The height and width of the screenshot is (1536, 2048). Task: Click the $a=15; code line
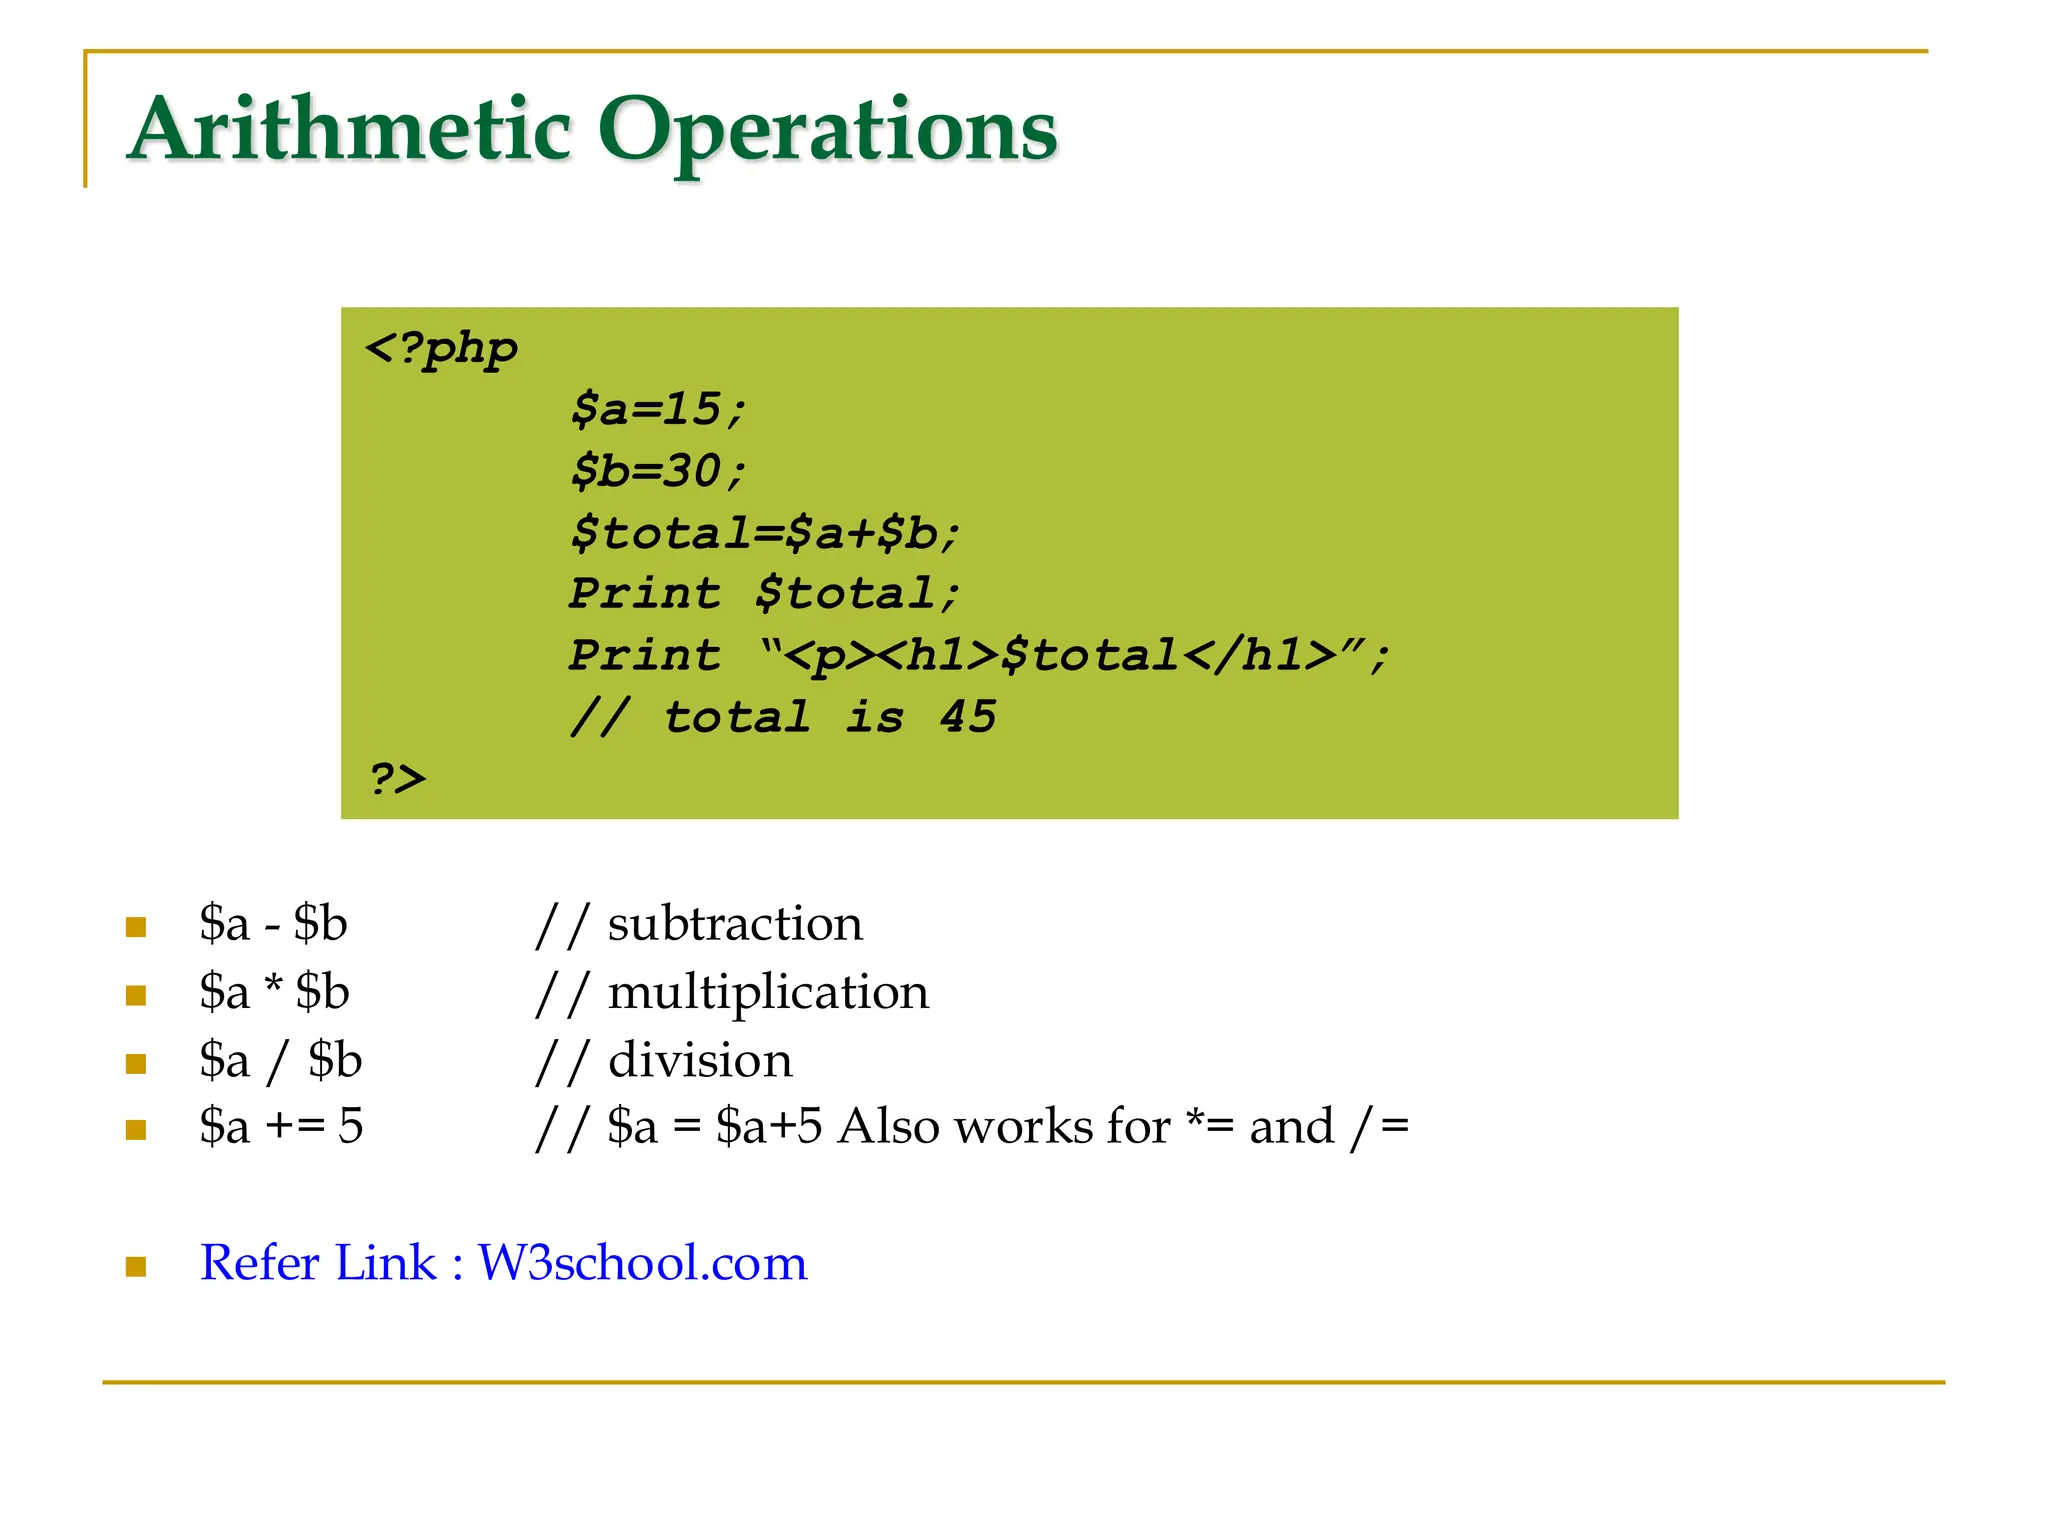coord(658,409)
